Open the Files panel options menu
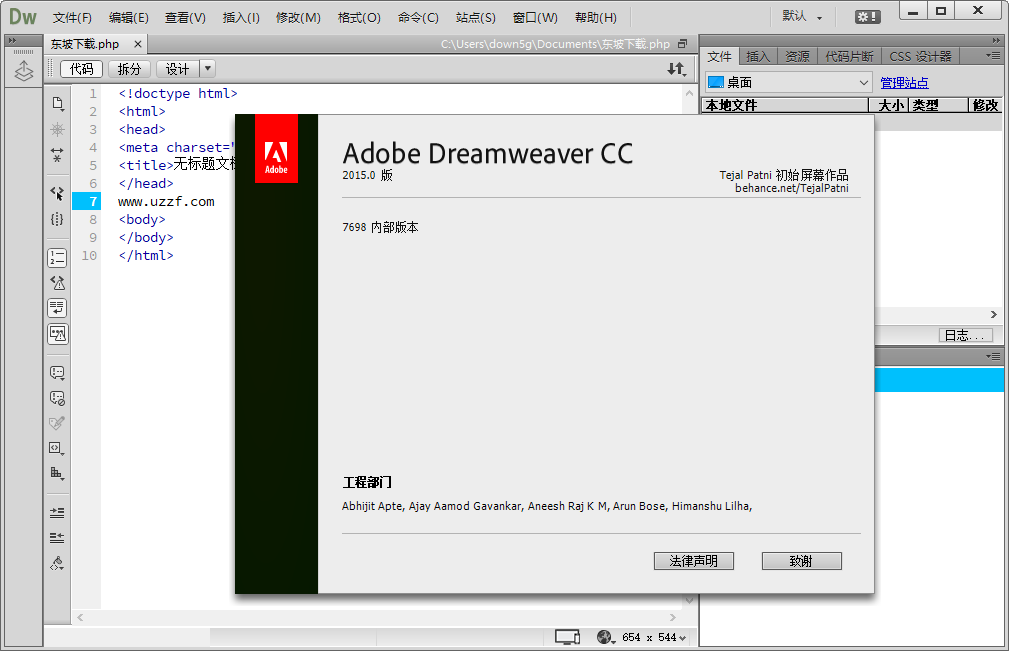Viewport: 1009px width, 651px height. [x=994, y=56]
